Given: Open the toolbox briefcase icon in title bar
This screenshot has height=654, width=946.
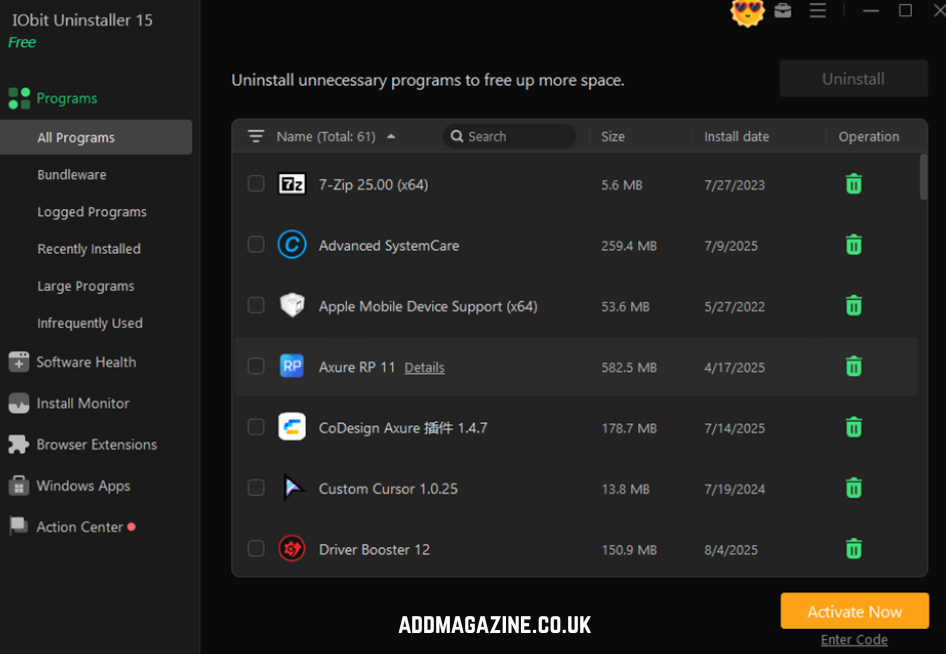Looking at the screenshot, I should pos(783,11).
